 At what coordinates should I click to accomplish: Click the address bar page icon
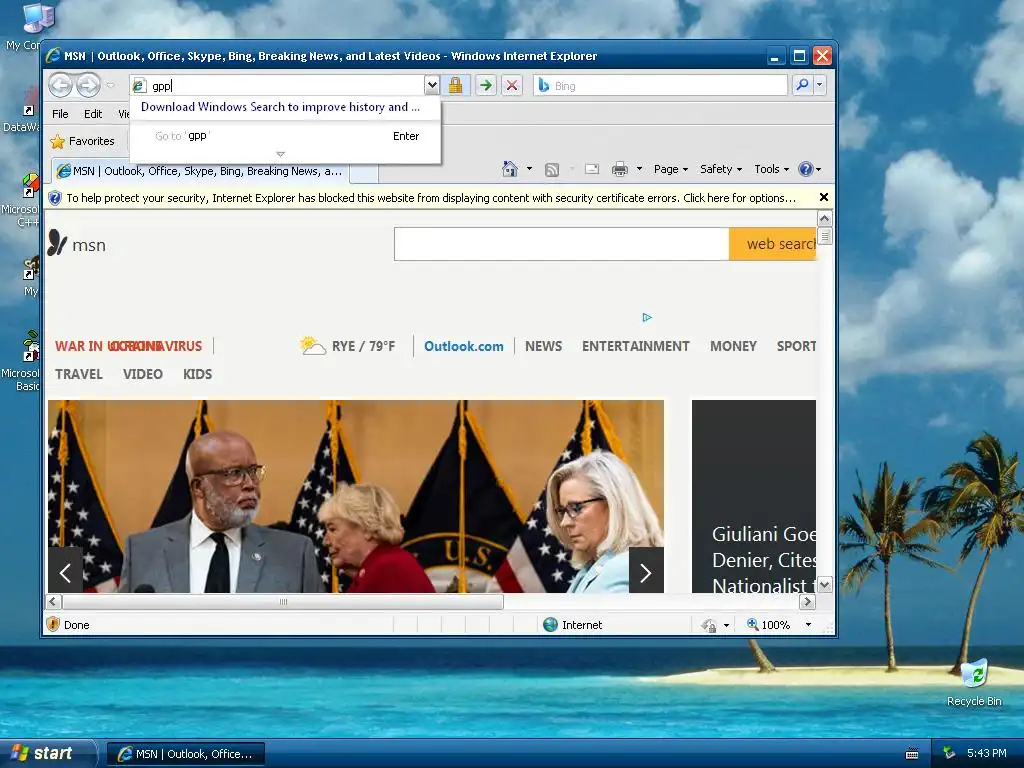pos(139,86)
